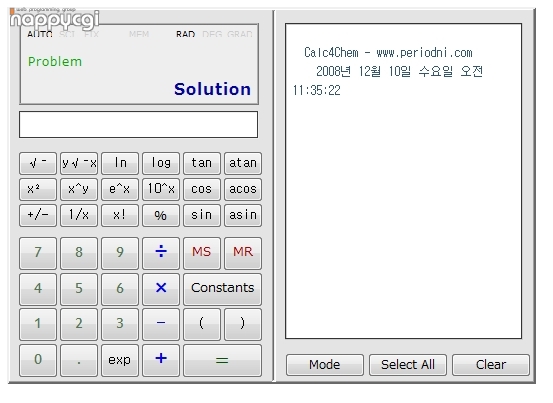Toggle the +/- sign button
This screenshot has height=403, width=553.
[x=38, y=215]
